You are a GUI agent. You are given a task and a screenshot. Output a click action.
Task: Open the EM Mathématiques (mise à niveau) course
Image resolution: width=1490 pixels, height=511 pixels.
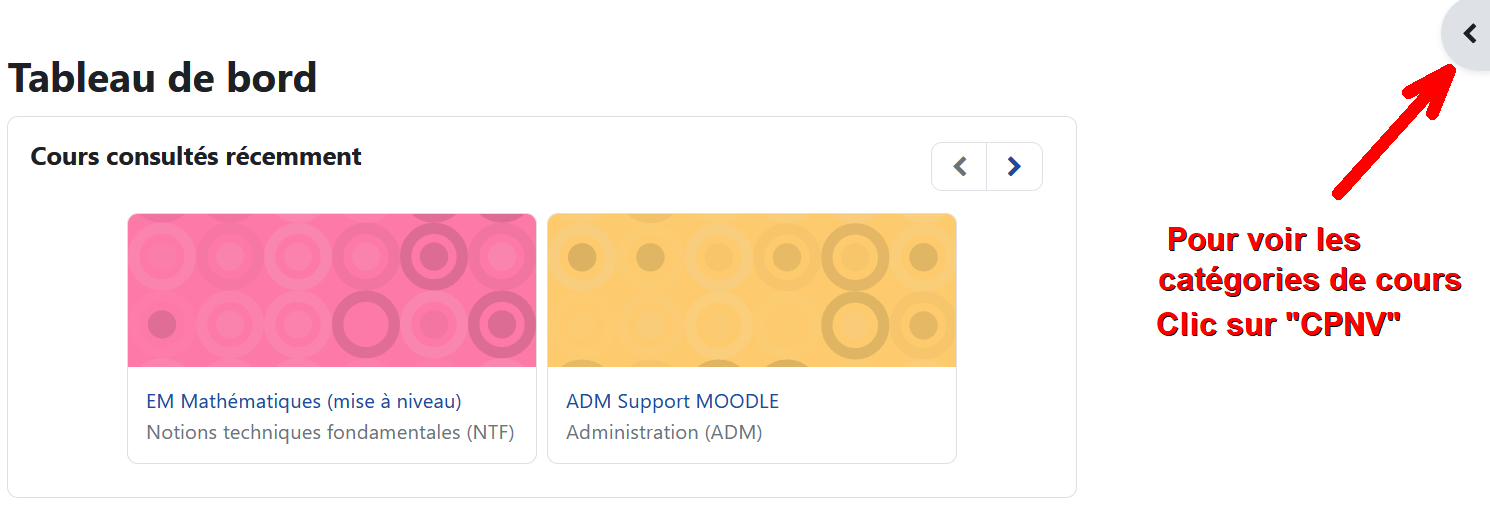[304, 401]
